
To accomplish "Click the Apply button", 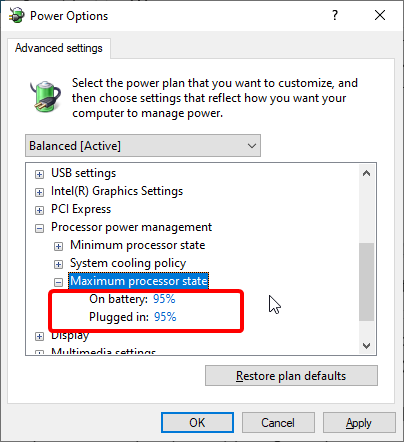I will point(359,423).
